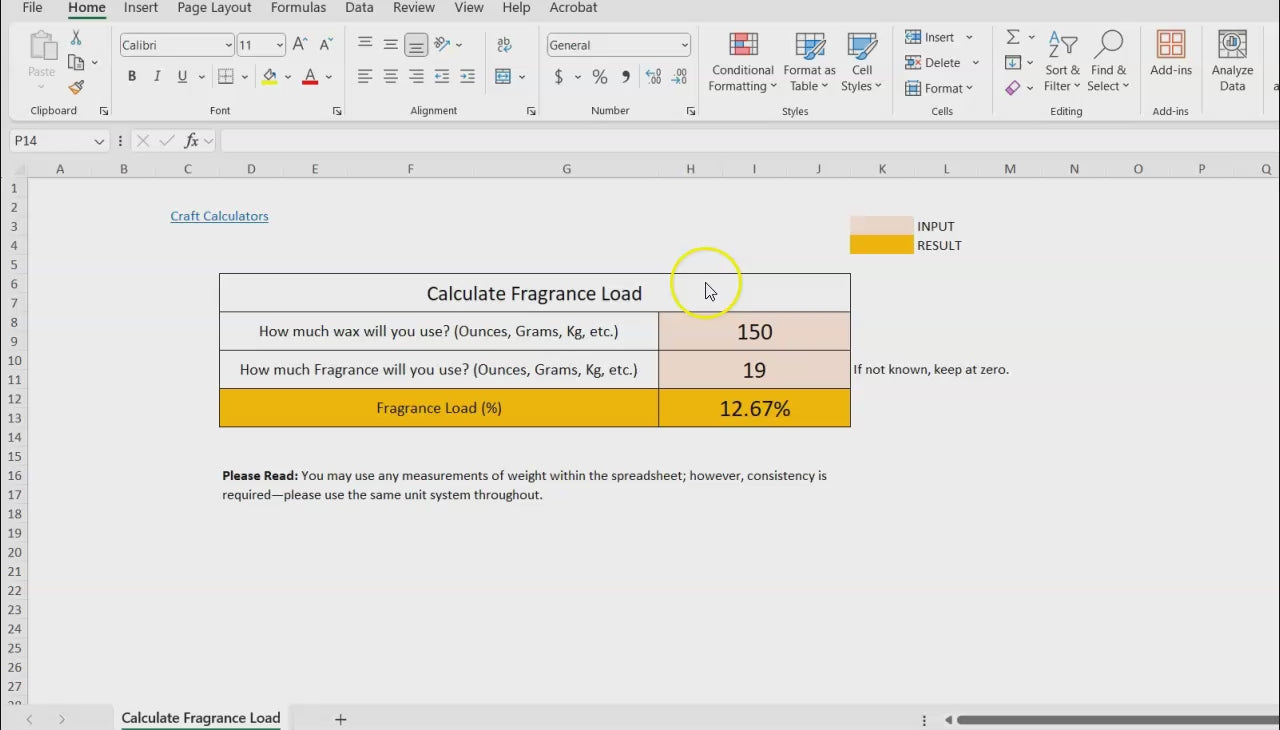Viewport: 1280px width, 730px height.
Task: Click the Analyze Data icon
Action: [x=1232, y=62]
